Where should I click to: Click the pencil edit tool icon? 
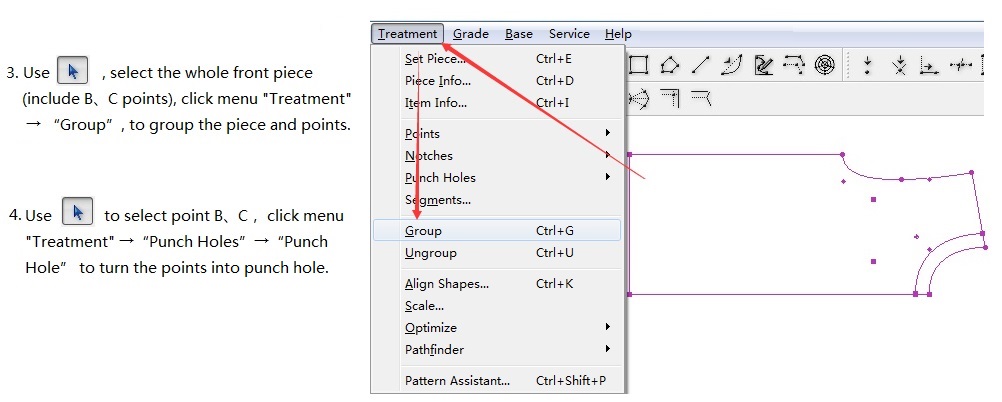pyautogui.click(x=763, y=66)
